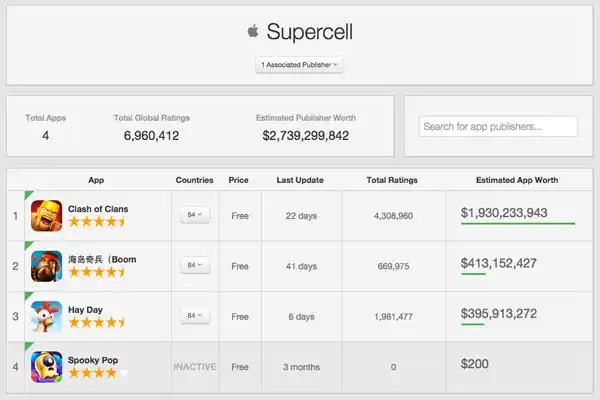The width and height of the screenshot is (600, 400).
Task: Click the green worth bar under $1,930,233,943
Action: [518, 223]
